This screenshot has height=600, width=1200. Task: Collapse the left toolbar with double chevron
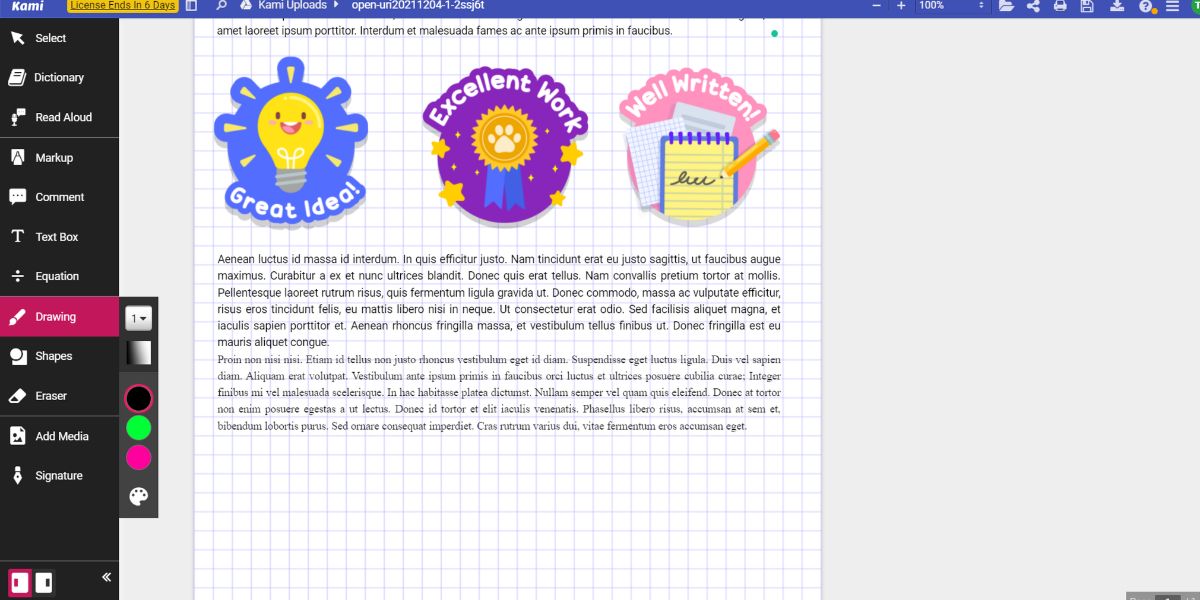tap(106, 577)
